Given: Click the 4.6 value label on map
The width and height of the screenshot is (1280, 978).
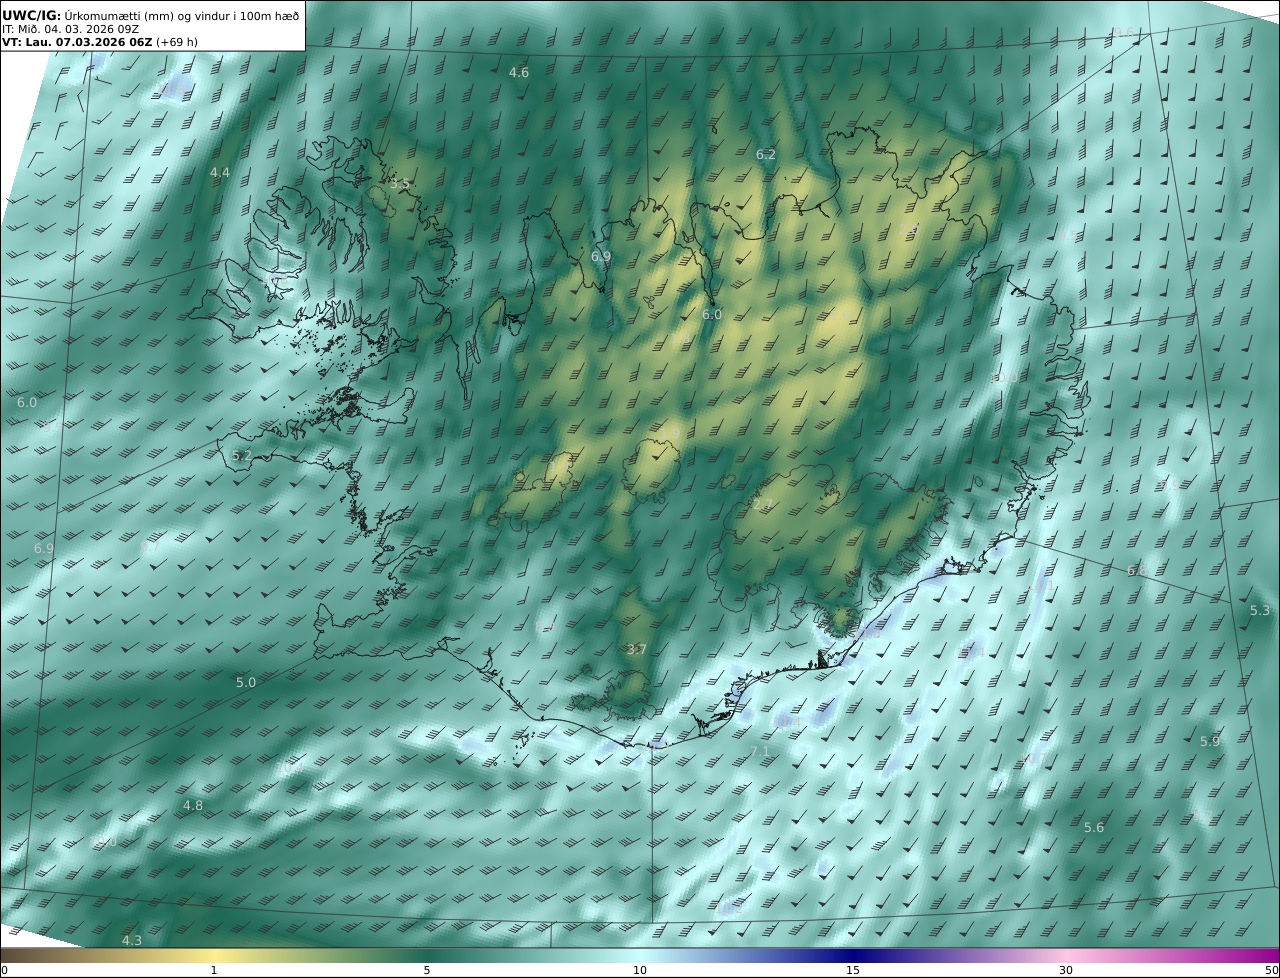Looking at the screenshot, I should coord(519,72).
